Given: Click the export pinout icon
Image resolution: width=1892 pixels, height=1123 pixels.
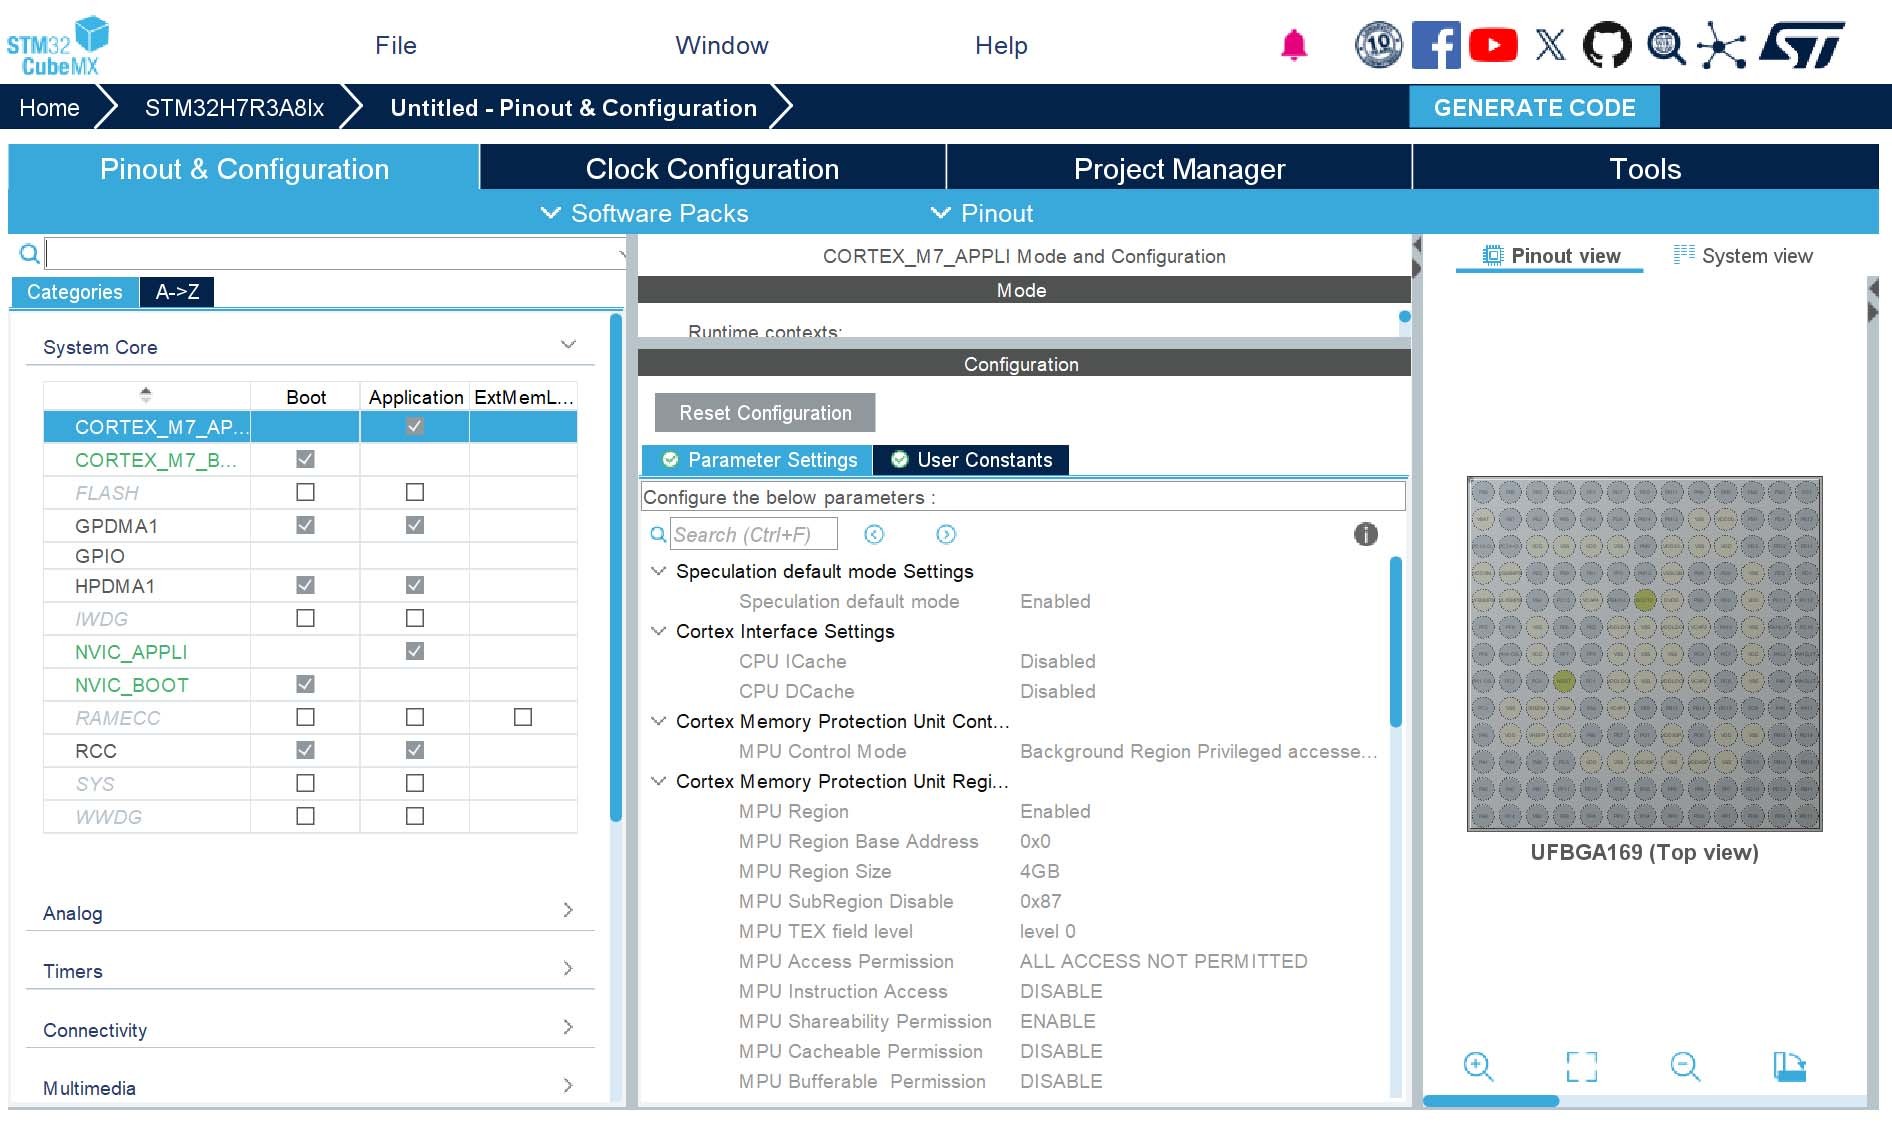Looking at the screenshot, I should (1790, 1066).
